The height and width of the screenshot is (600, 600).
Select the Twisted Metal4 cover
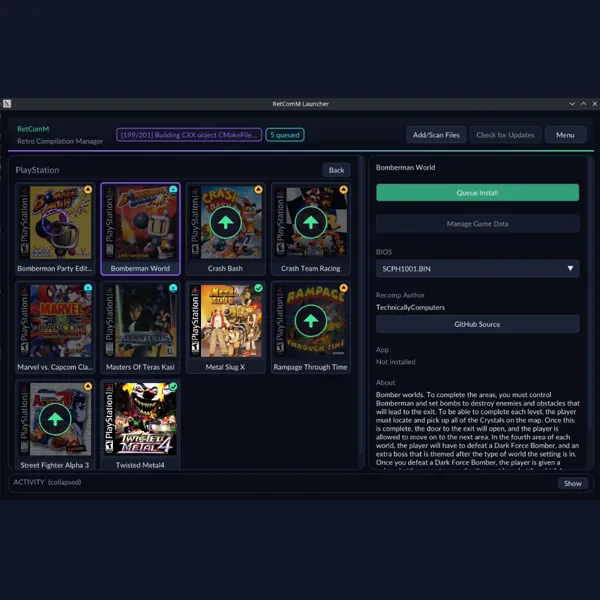point(141,419)
